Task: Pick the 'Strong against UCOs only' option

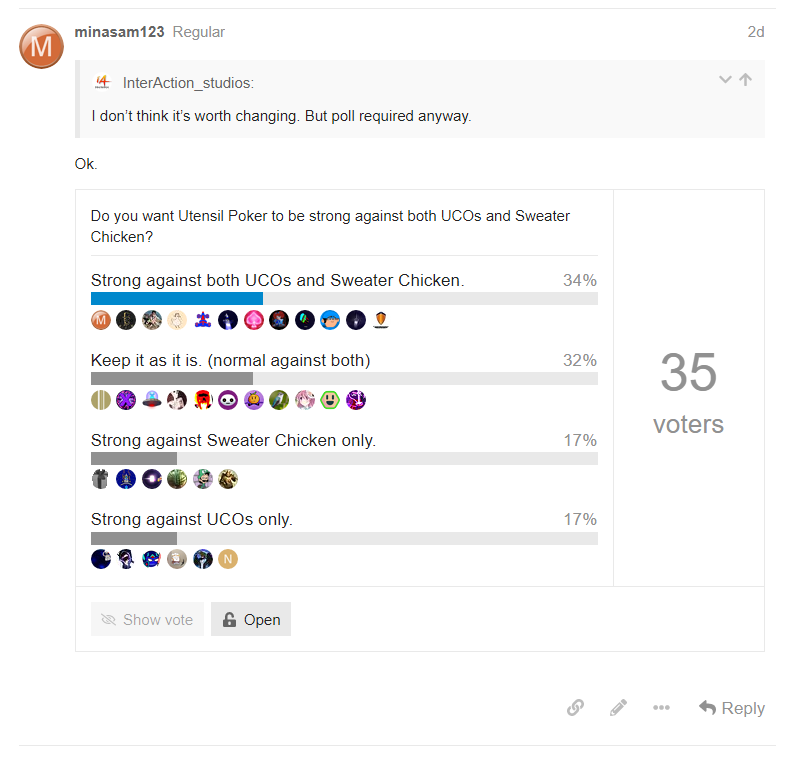Action: [191, 519]
